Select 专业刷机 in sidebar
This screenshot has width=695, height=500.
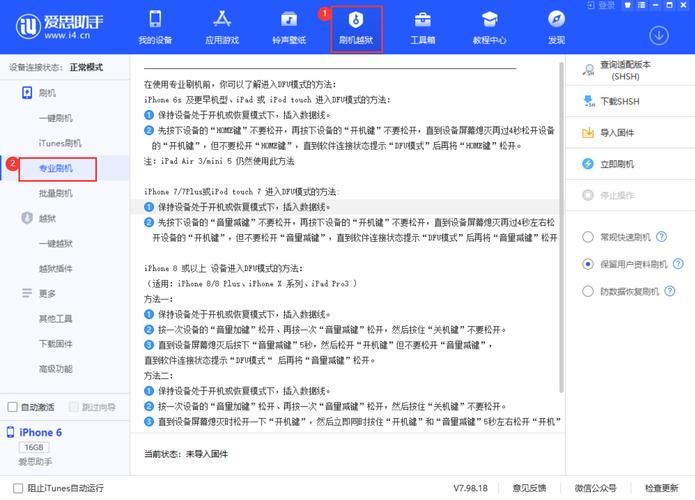[x=57, y=169]
